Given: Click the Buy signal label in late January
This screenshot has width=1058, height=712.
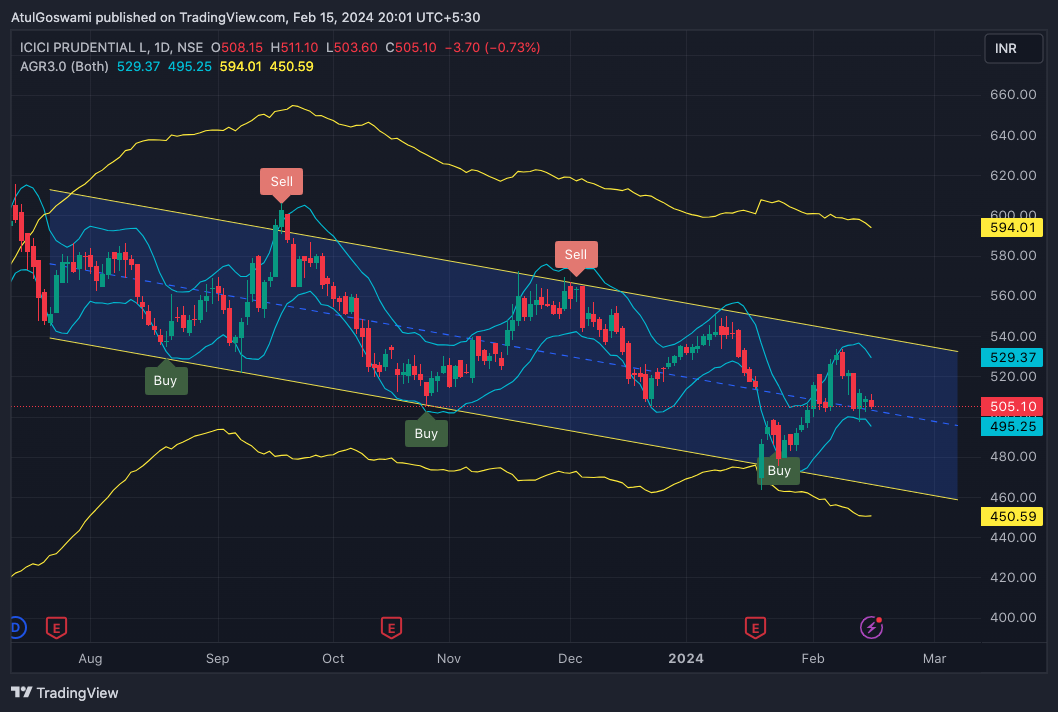Looking at the screenshot, I should (x=779, y=470).
